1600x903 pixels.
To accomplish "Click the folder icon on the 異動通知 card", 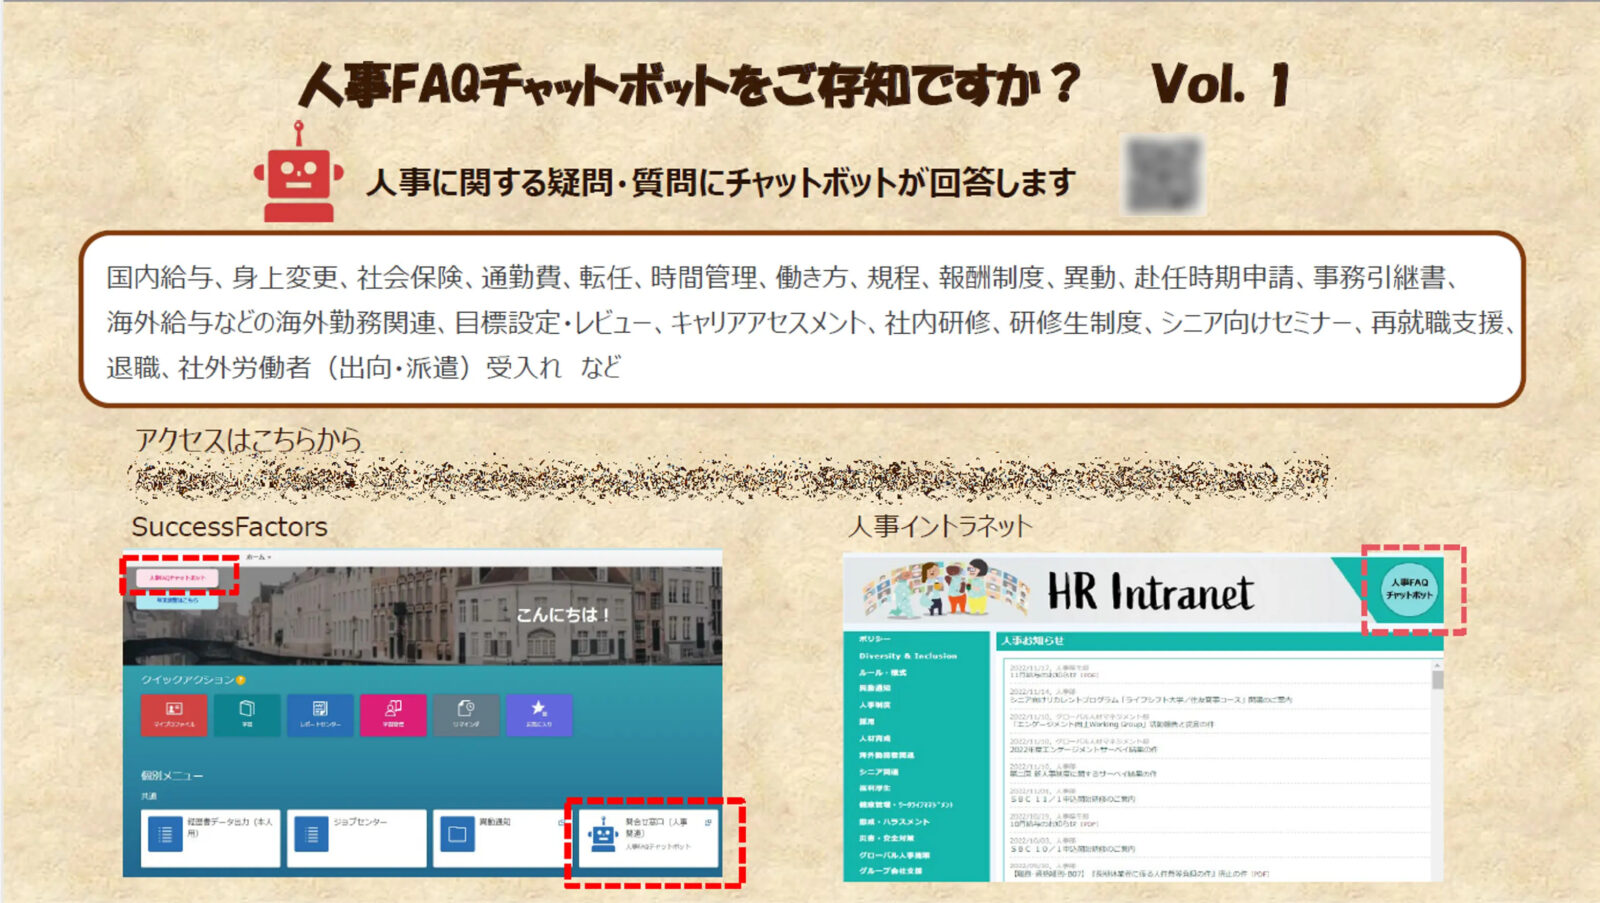I will tap(457, 834).
